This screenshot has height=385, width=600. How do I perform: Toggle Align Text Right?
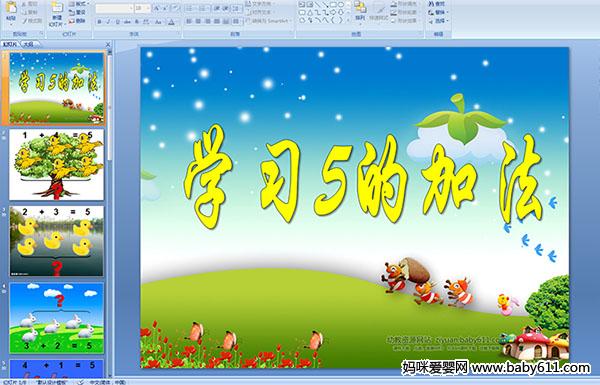[x=207, y=21]
